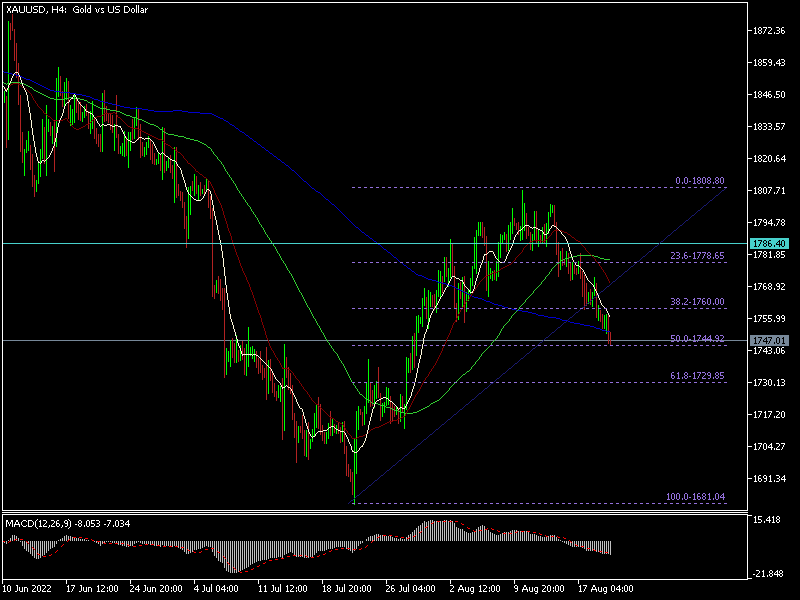The image size is (800, 600).
Task: Click the 1846.50 price axis value
Action: point(769,94)
